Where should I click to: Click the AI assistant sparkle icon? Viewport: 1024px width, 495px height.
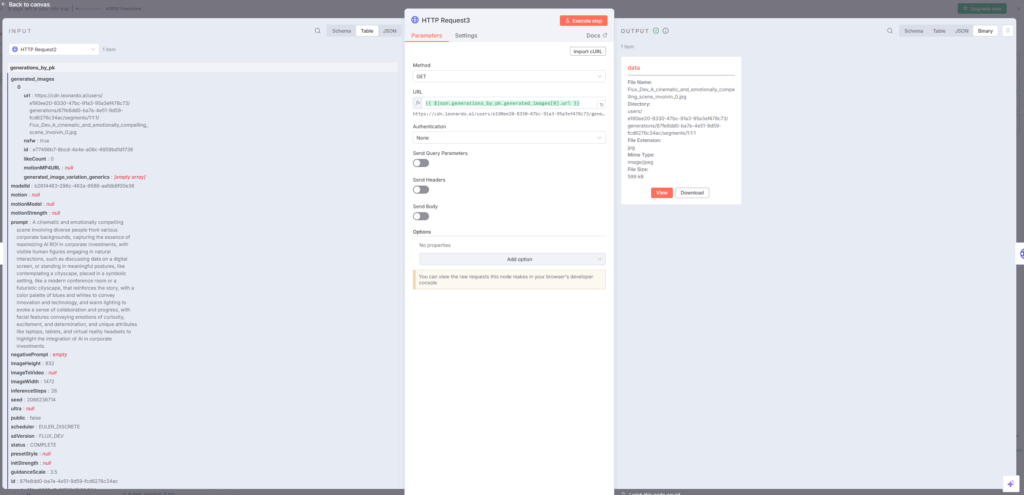click(x=1010, y=482)
